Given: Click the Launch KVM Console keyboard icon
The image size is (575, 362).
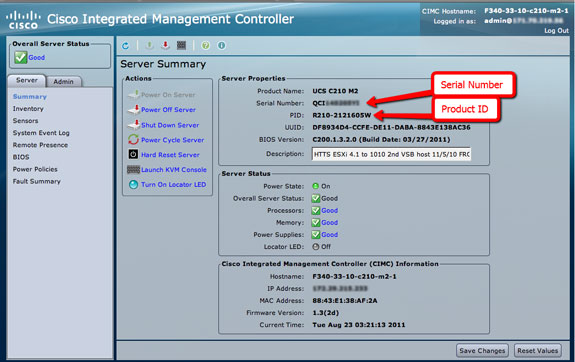Looking at the screenshot, I should click(133, 169).
